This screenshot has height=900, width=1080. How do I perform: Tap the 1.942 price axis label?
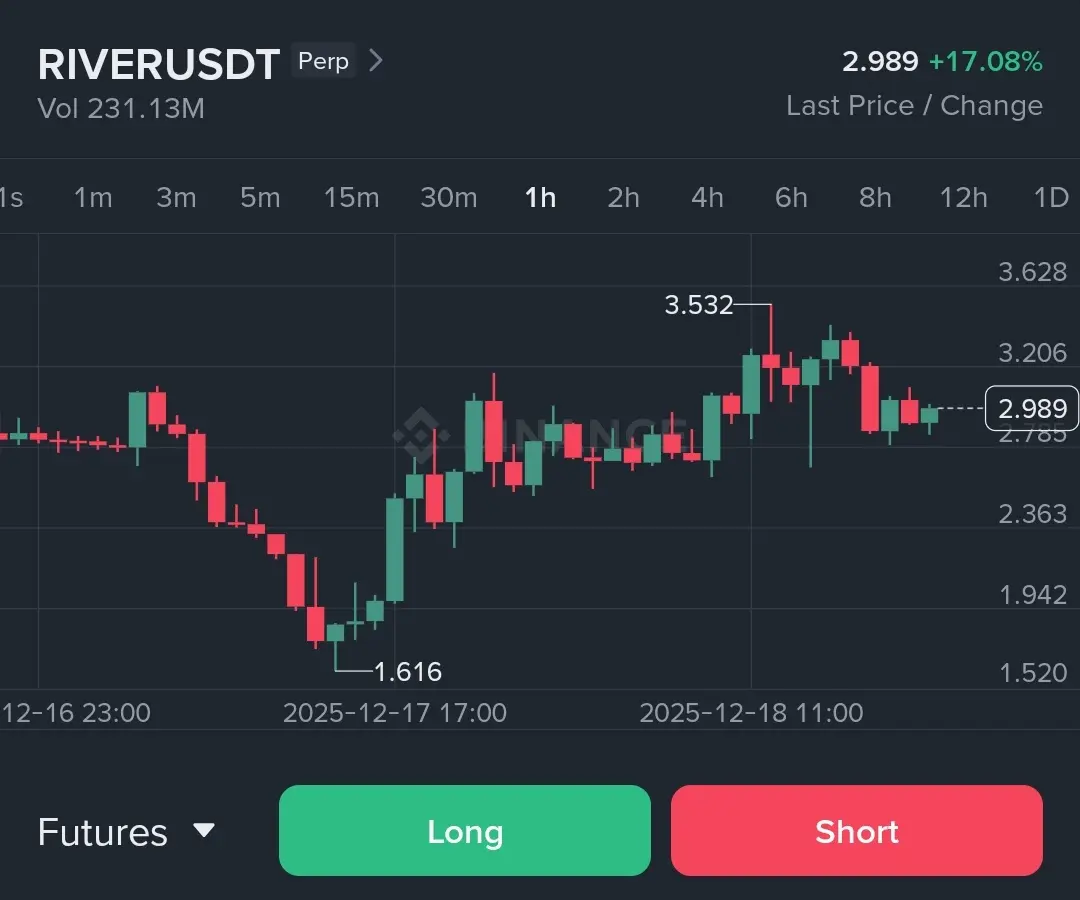[1032, 594]
